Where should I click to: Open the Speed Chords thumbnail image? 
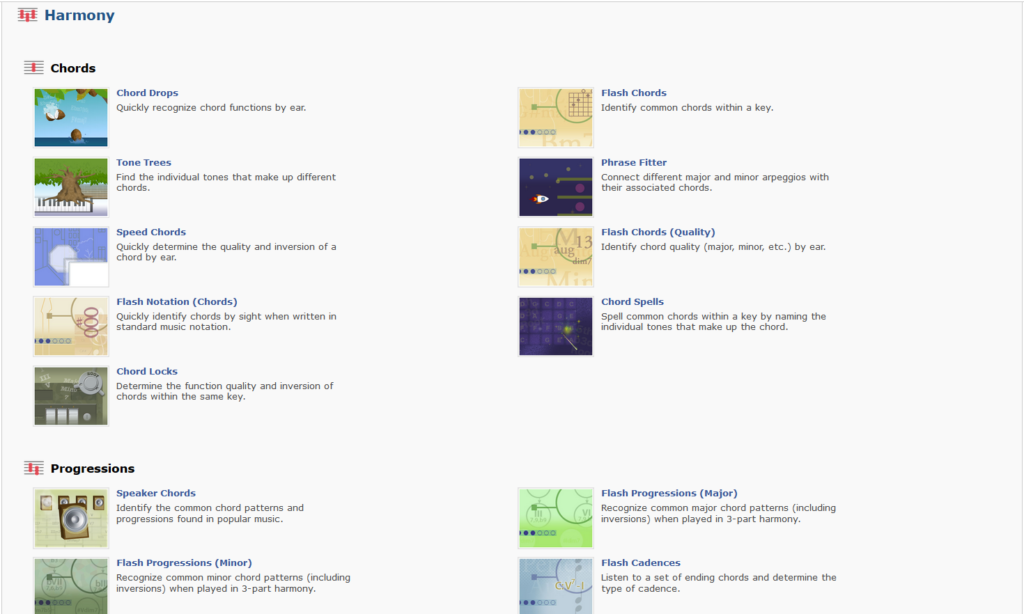pyautogui.click(x=71, y=257)
